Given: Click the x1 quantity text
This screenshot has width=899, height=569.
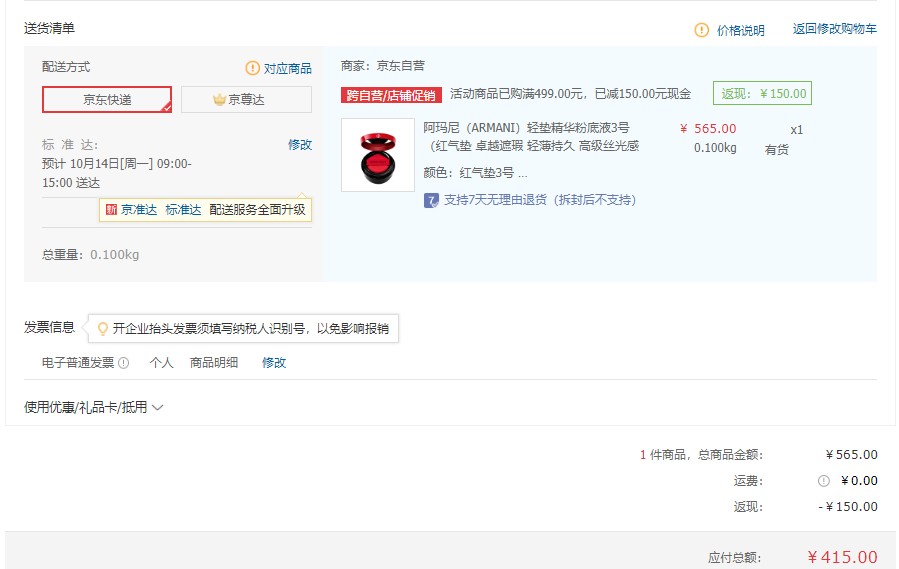Looking at the screenshot, I should 796,130.
